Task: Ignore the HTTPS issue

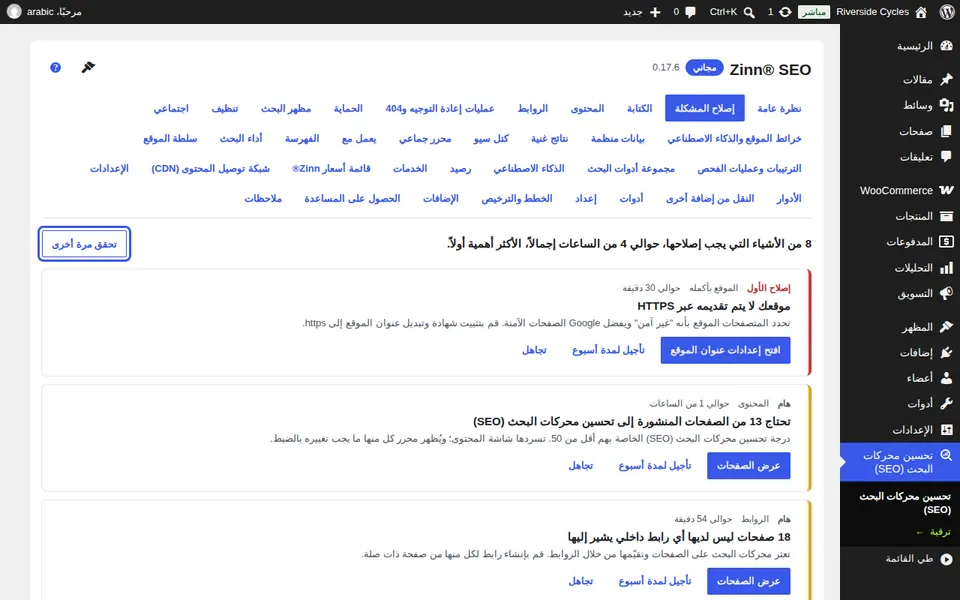Action: [x=534, y=350]
